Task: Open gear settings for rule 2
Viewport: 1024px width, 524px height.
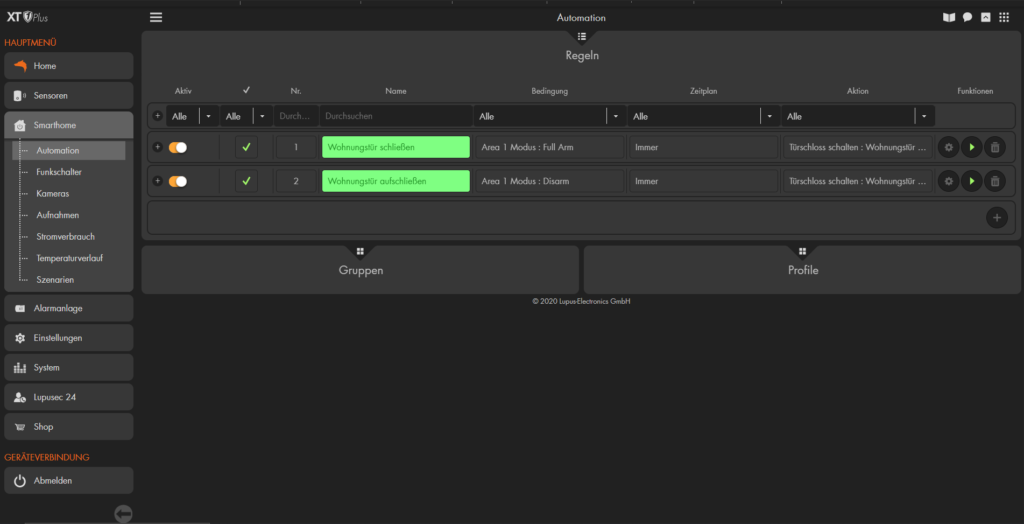Action: pyautogui.click(x=949, y=181)
